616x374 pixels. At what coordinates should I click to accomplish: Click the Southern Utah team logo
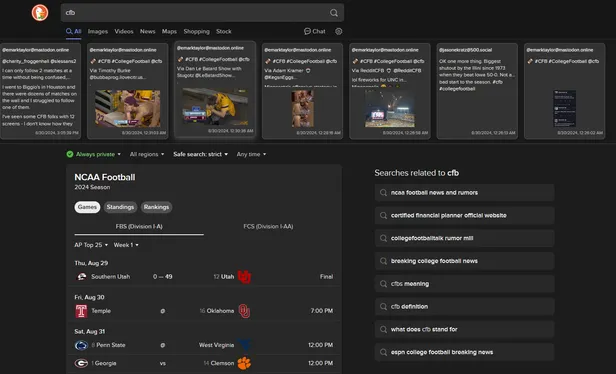pos(81,277)
